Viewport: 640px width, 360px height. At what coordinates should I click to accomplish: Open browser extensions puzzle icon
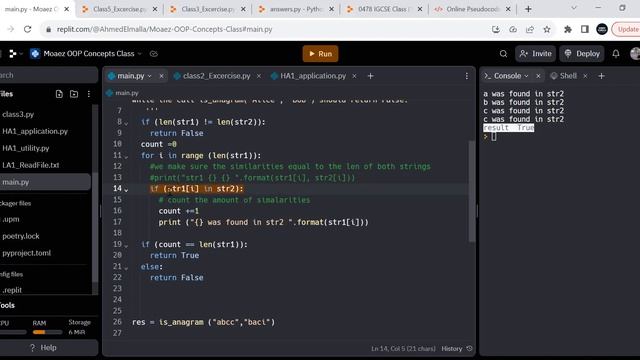[568, 29]
